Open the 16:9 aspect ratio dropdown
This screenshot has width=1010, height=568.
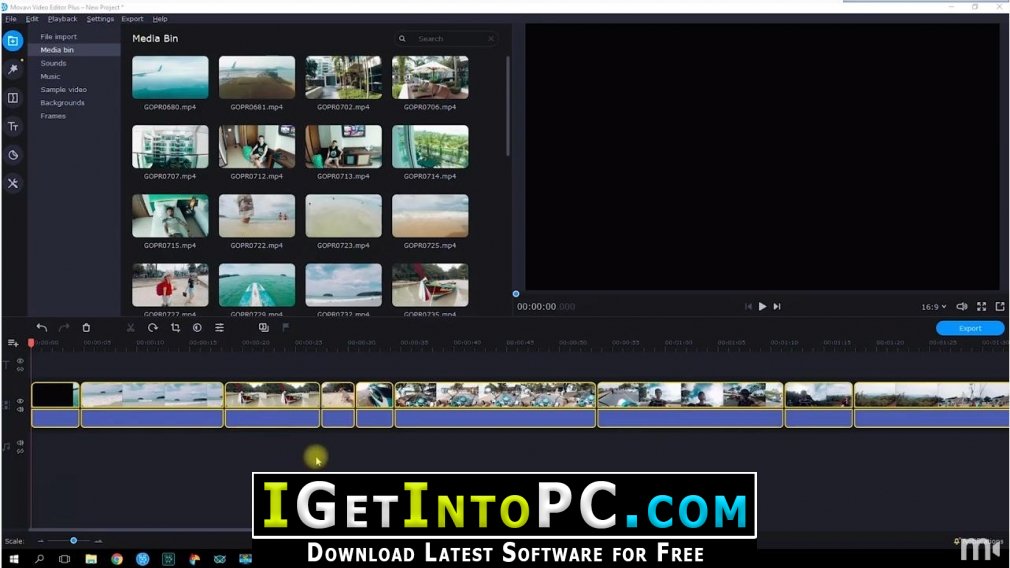933,307
